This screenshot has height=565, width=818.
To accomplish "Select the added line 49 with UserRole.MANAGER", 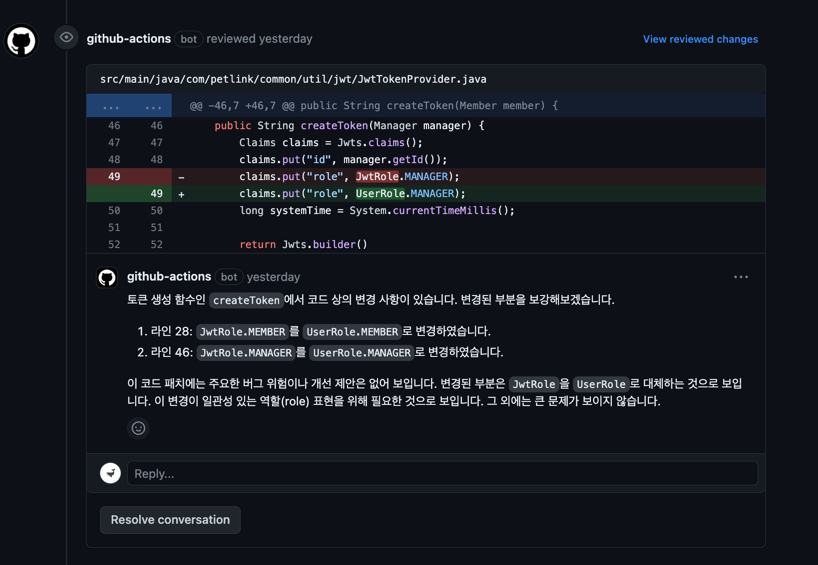I will click(x=426, y=194).
